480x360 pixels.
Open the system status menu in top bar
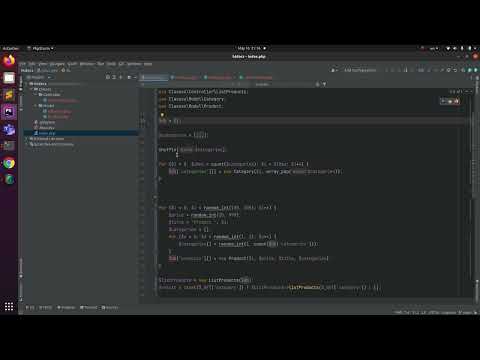point(462,48)
